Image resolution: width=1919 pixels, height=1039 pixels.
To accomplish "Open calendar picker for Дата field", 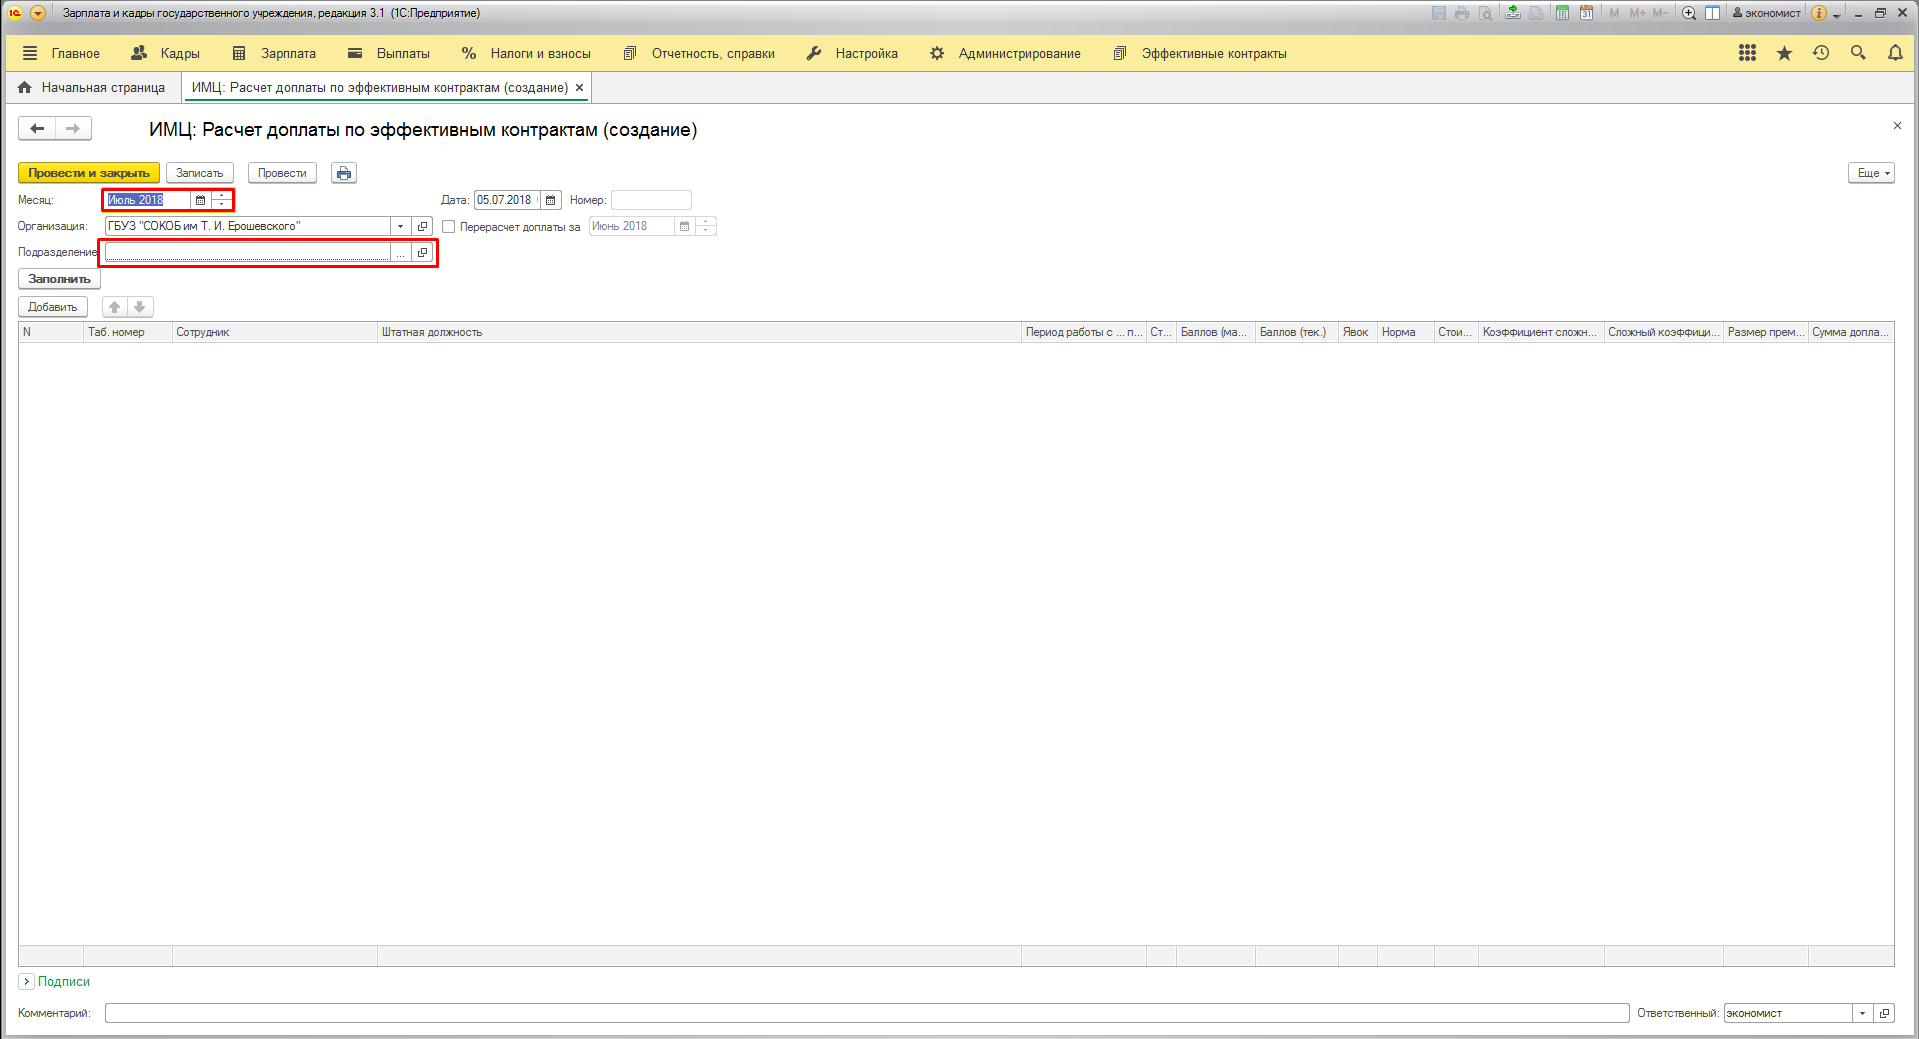I will pyautogui.click(x=551, y=200).
